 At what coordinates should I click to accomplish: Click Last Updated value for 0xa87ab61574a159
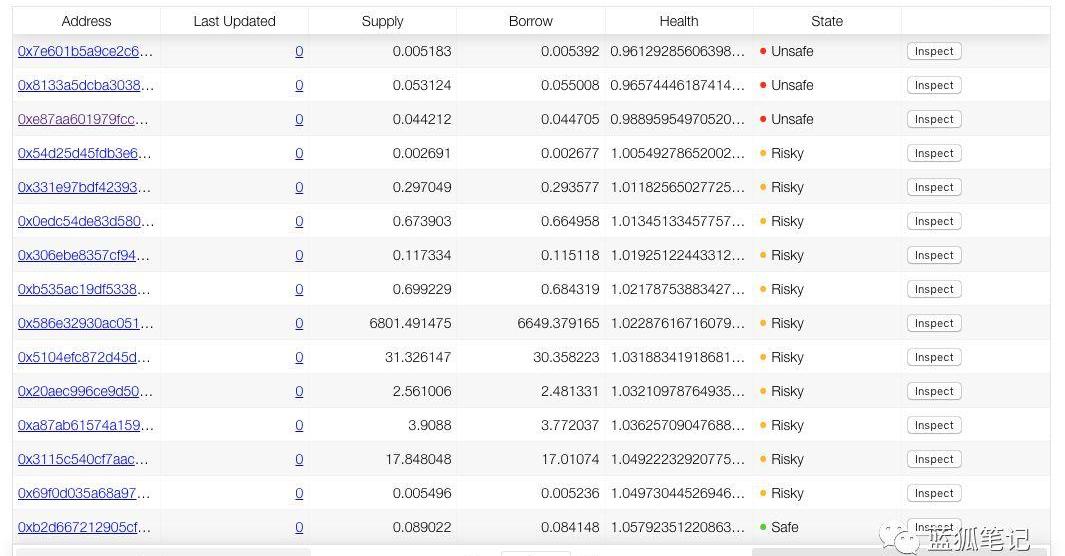coord(299,425)
